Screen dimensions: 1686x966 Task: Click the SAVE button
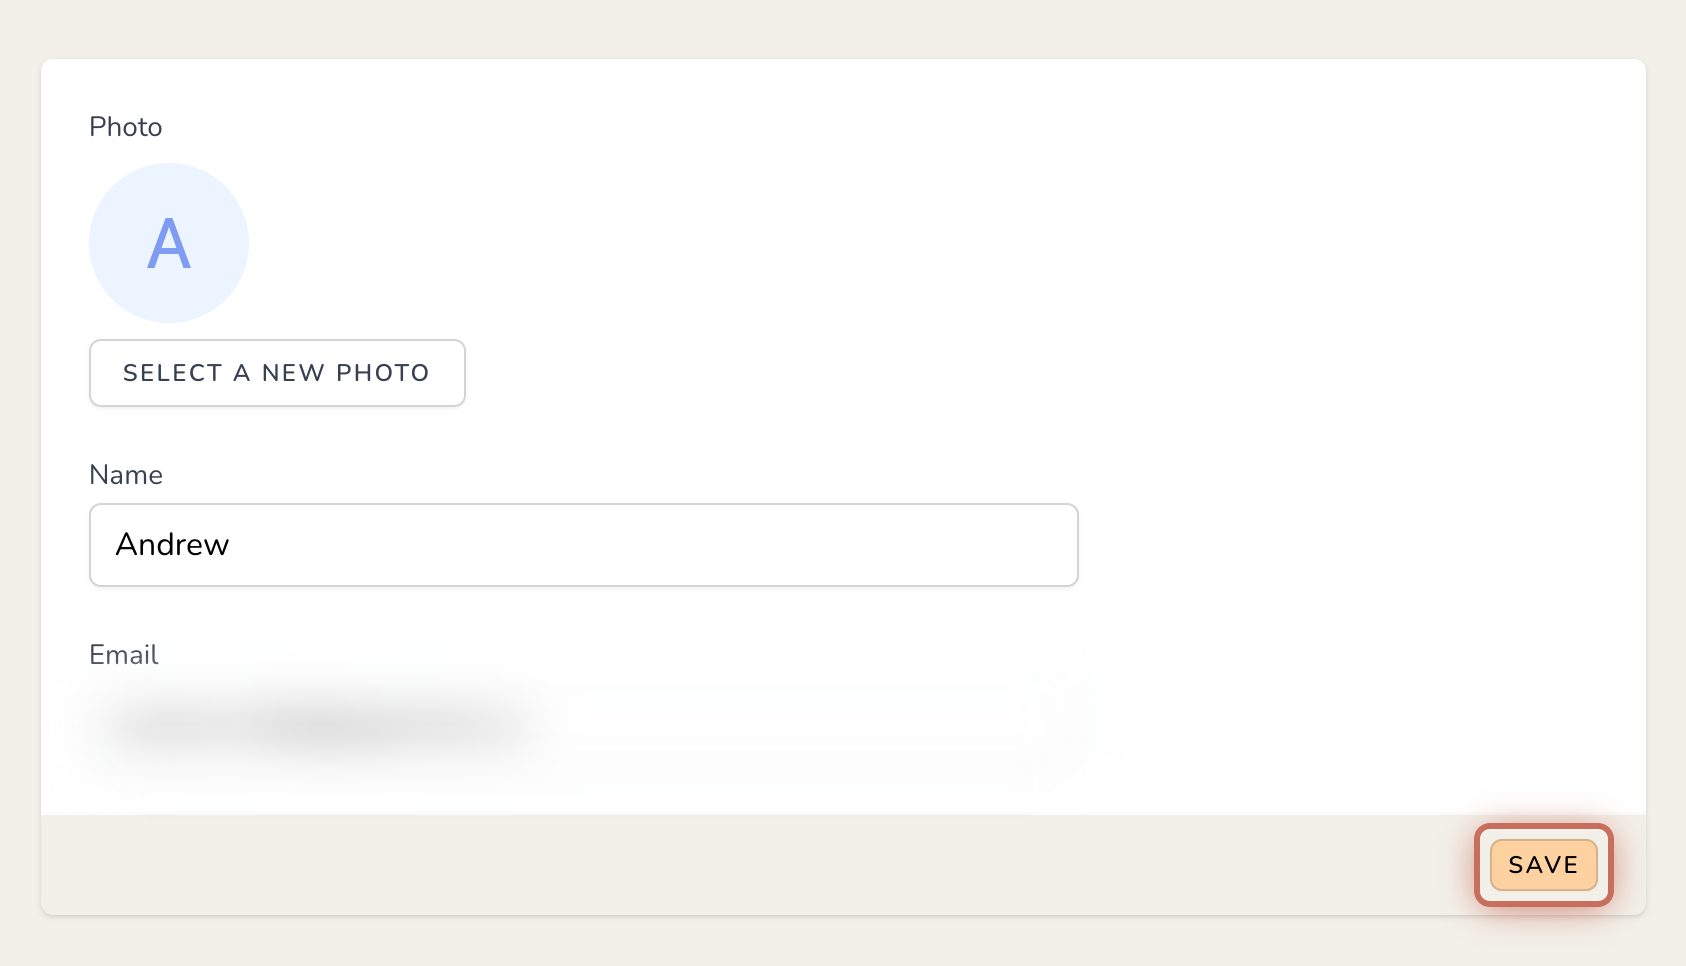(x=1543, y=865)
